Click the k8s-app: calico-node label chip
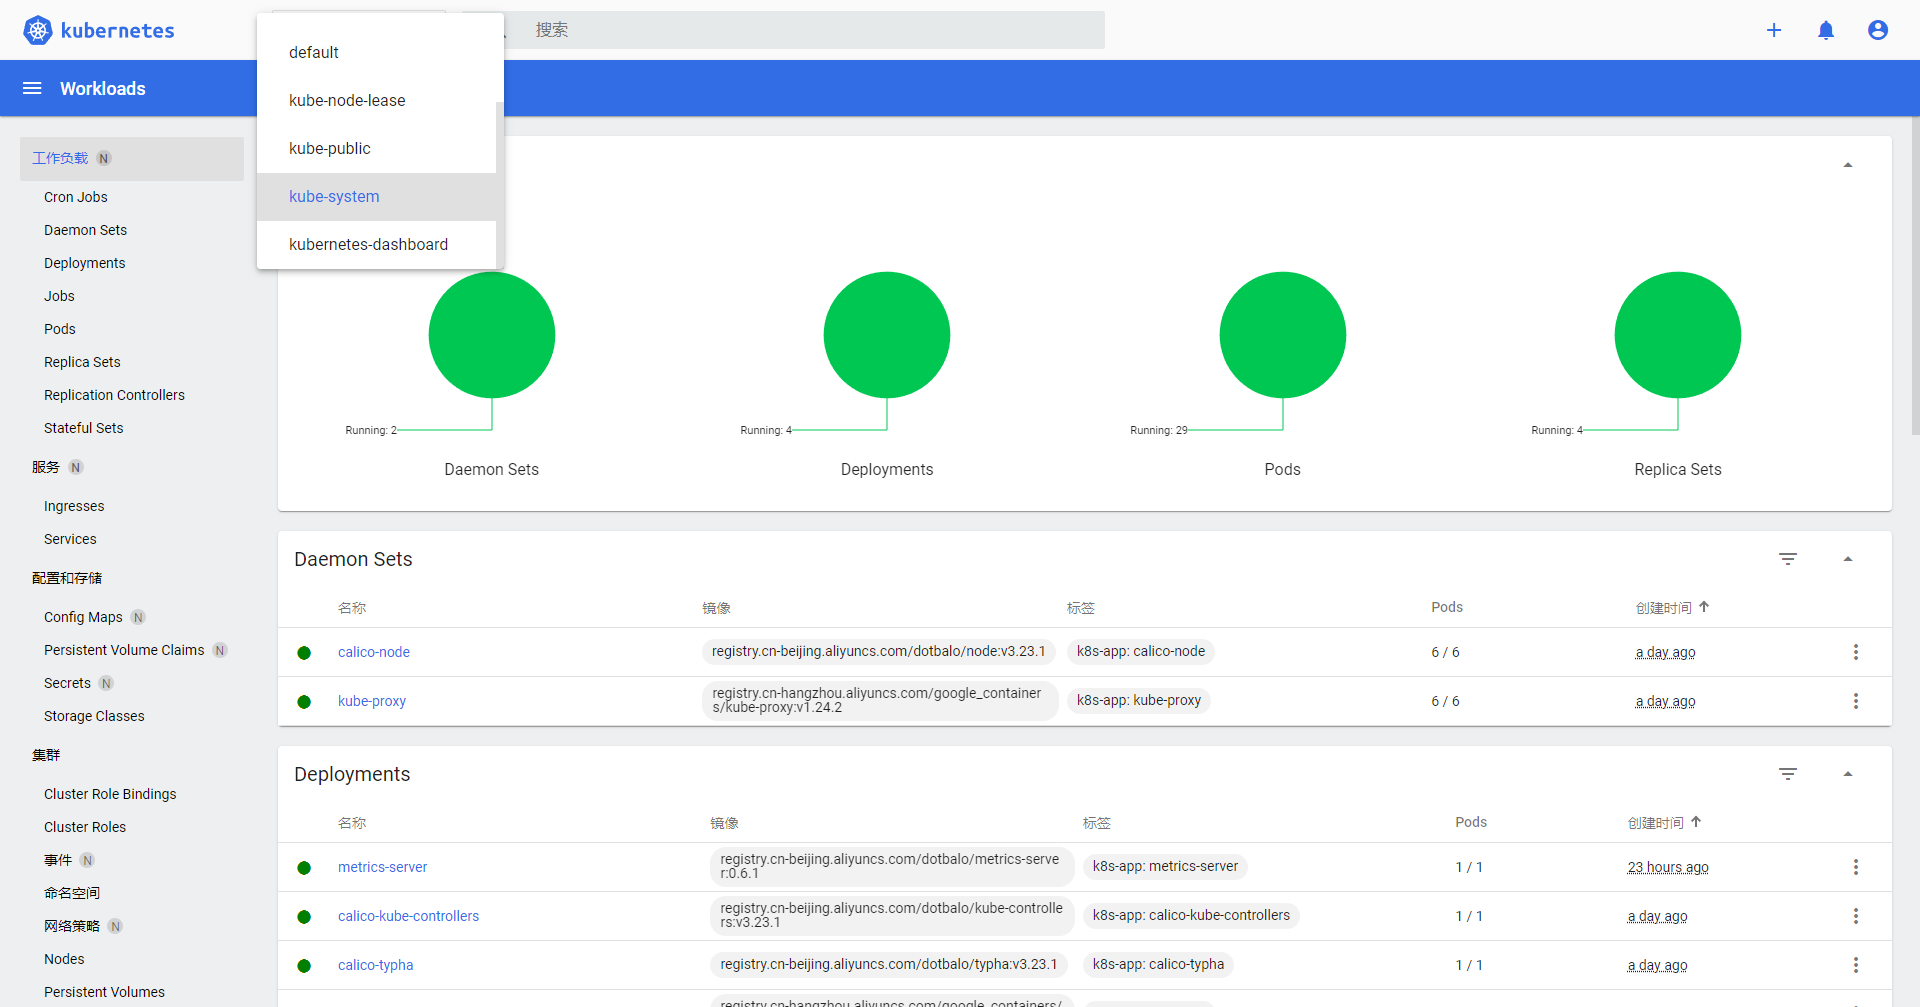1920x1007 pixels. 1141,651
